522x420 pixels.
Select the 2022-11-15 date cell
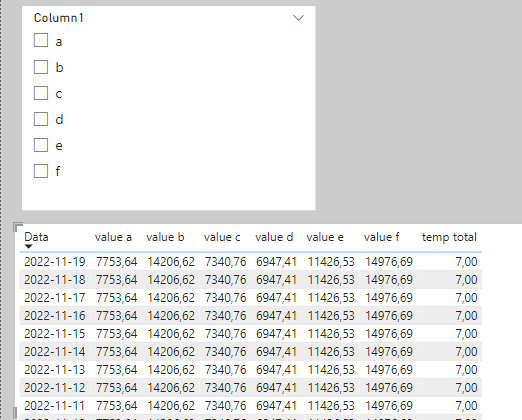tap(55, 334)
